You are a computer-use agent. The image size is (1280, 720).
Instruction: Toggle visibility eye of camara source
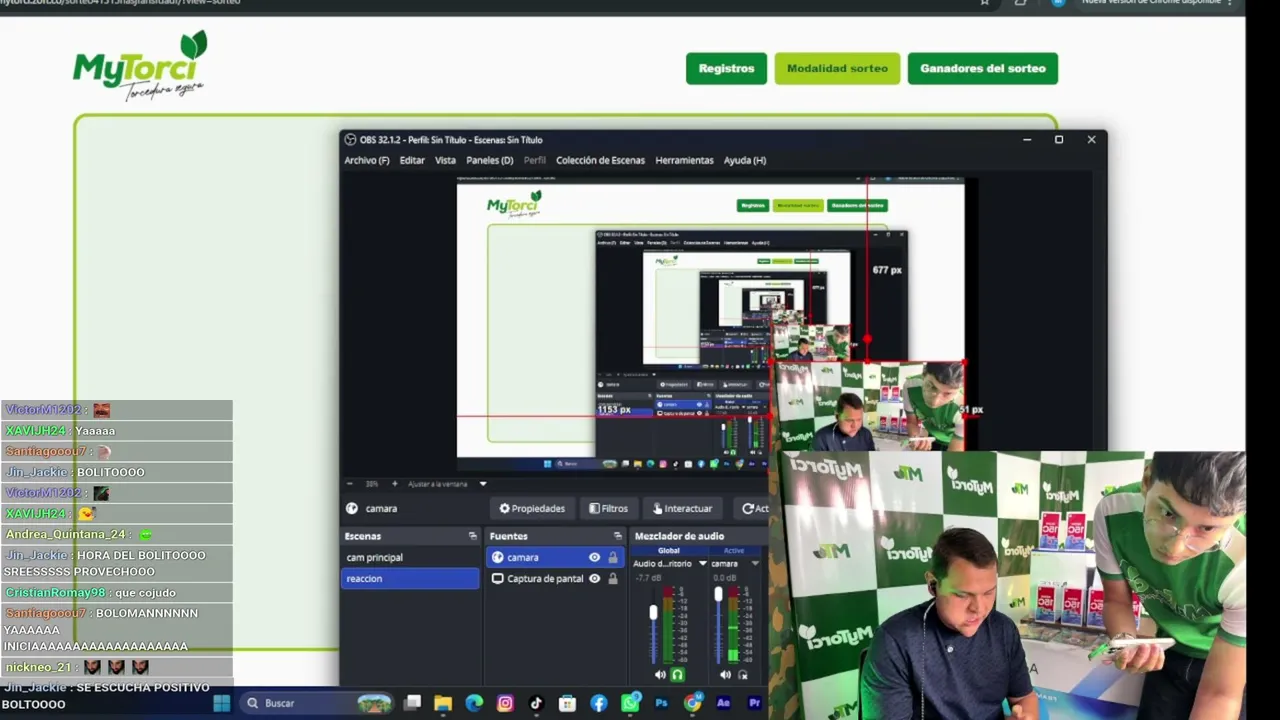click(594, 557)
